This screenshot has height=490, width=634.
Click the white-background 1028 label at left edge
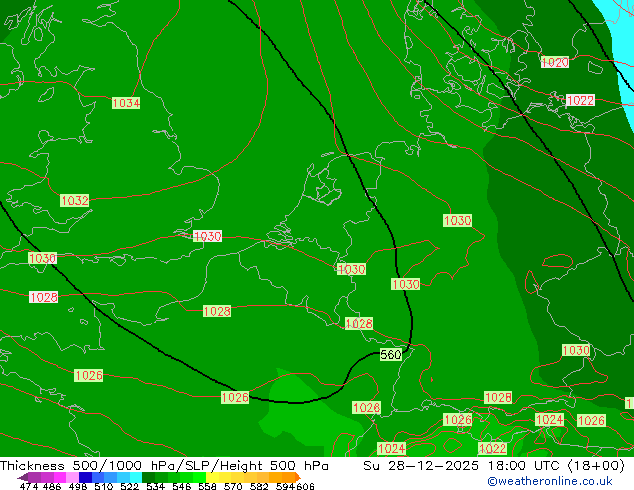[44, 297]
